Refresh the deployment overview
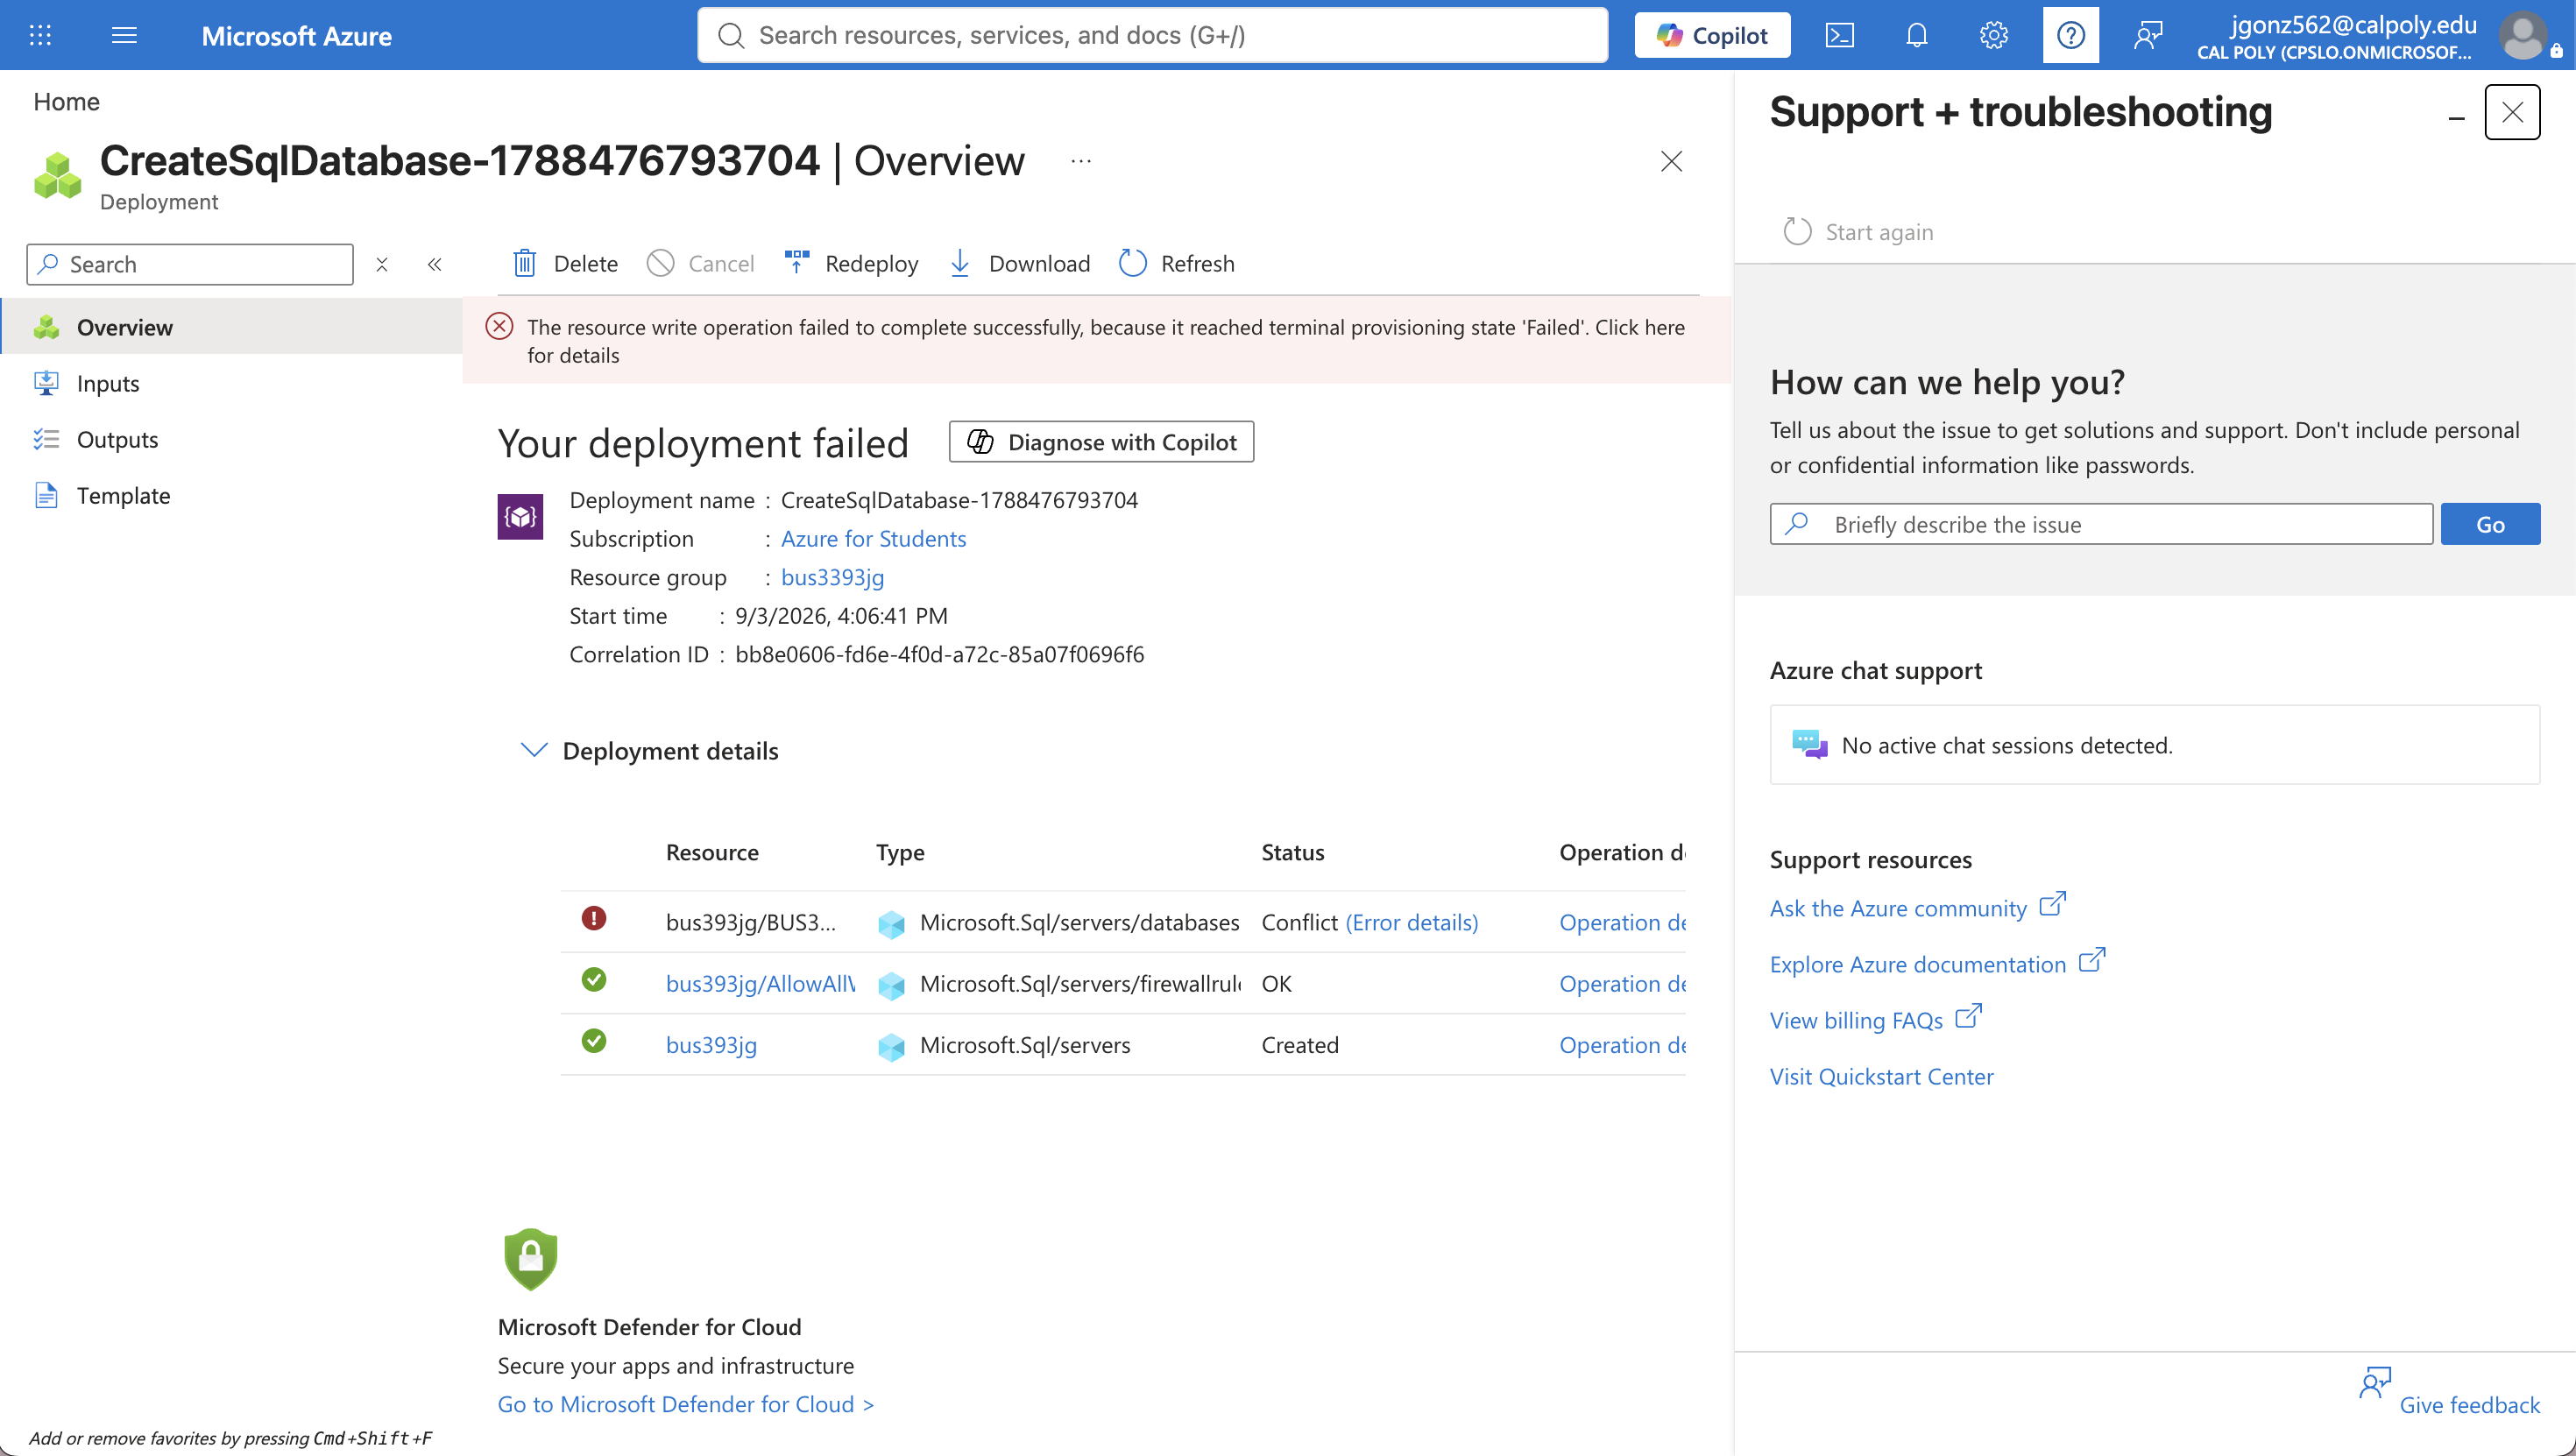Screen dimensions: 2576x1456 pos(1177,263)
